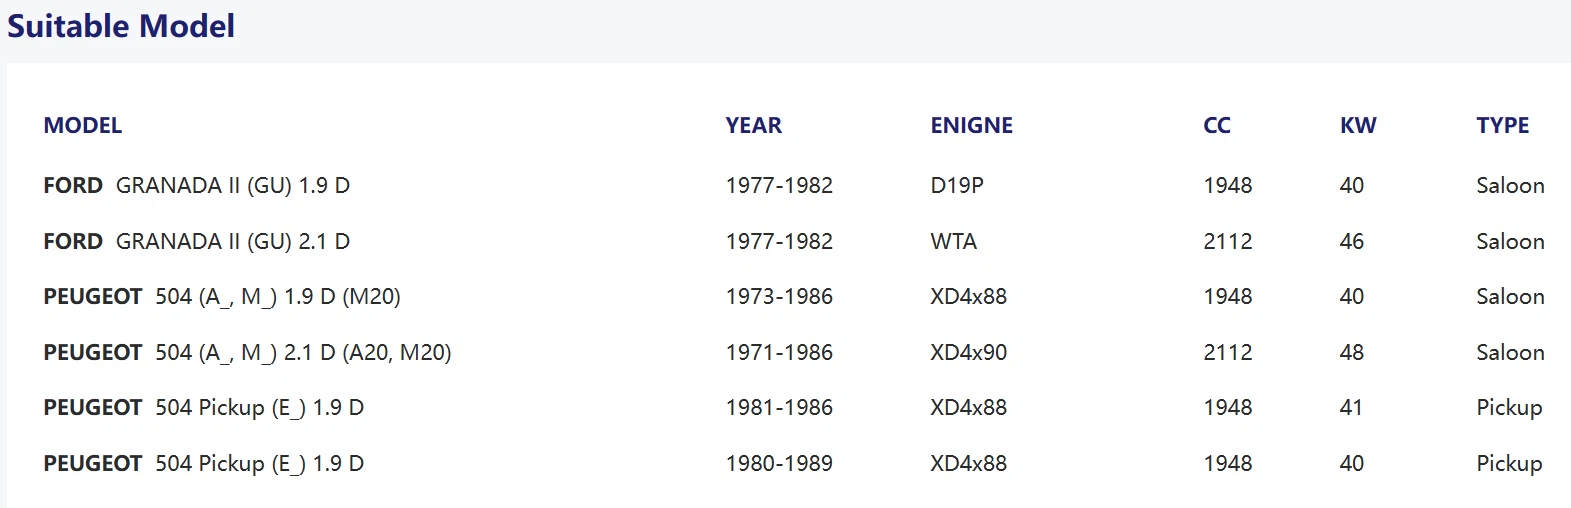1571x508 pixels.
Task: Click the CC column header
Action: tap(1217, 126)
